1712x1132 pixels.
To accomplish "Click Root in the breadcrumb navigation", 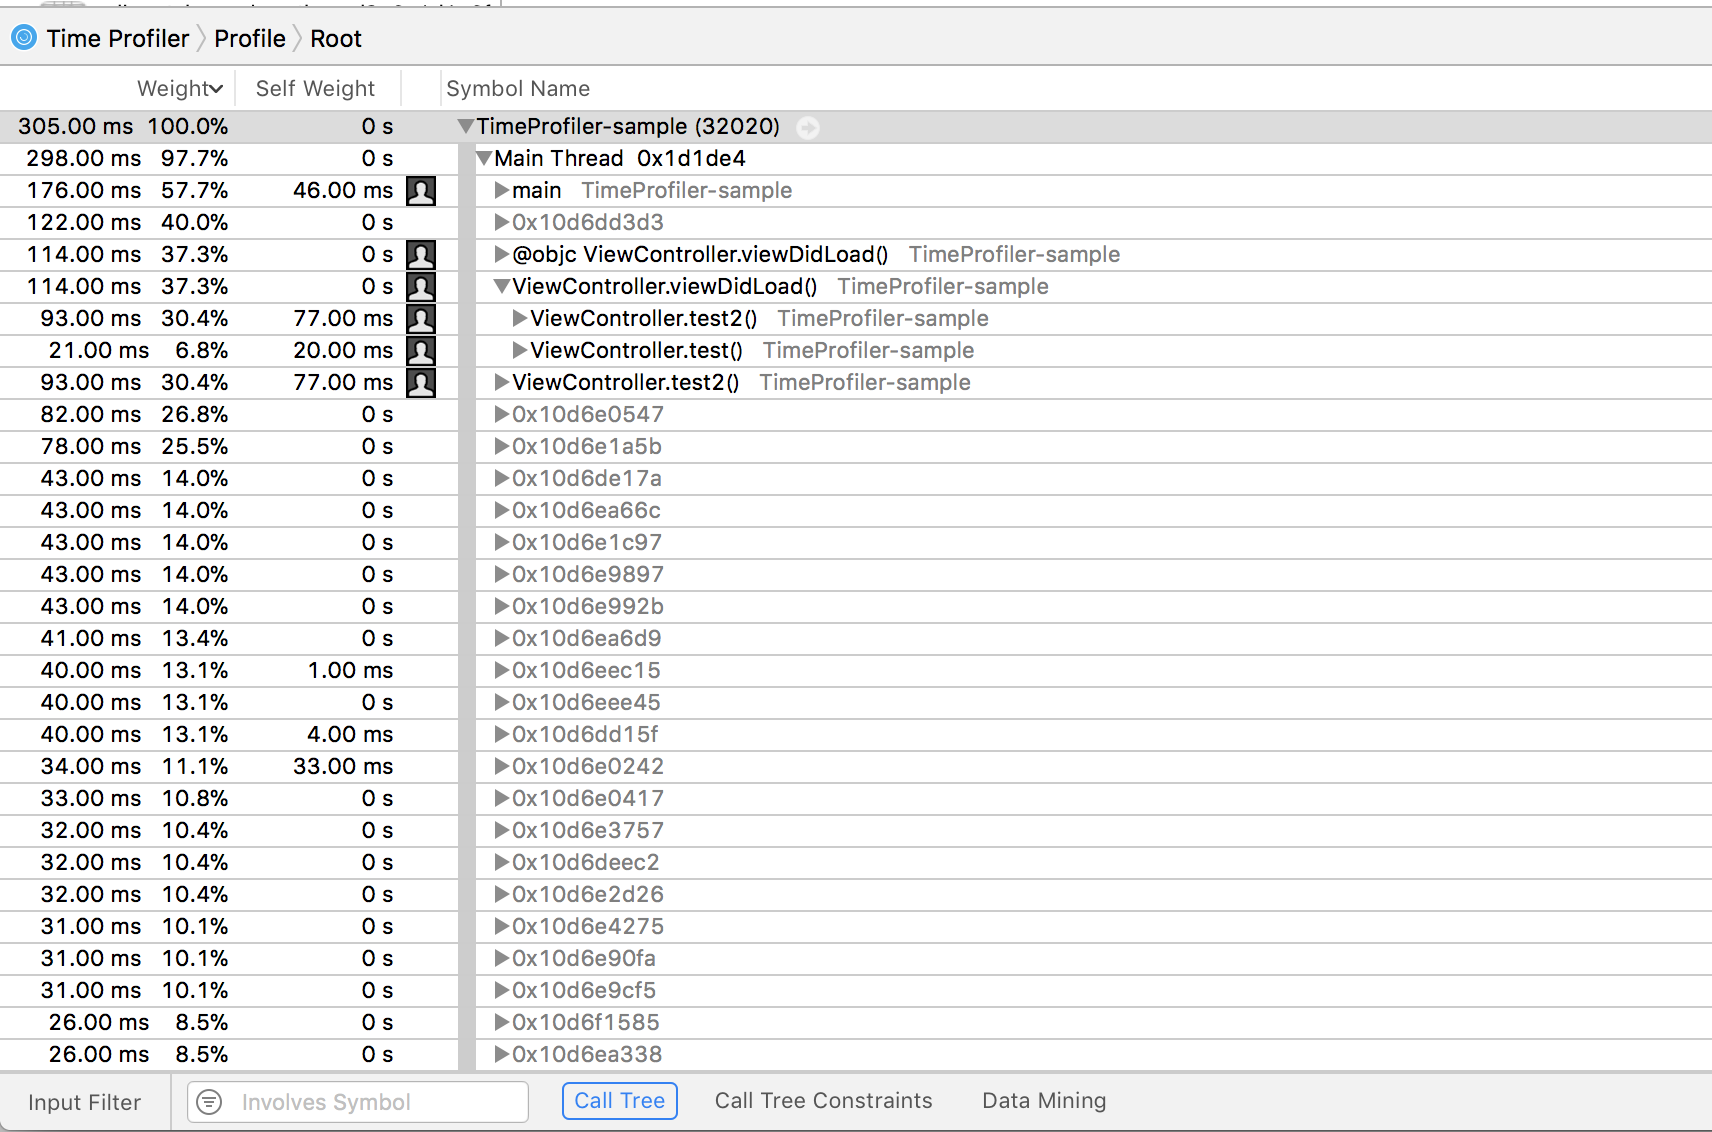I will pos(336,37).
